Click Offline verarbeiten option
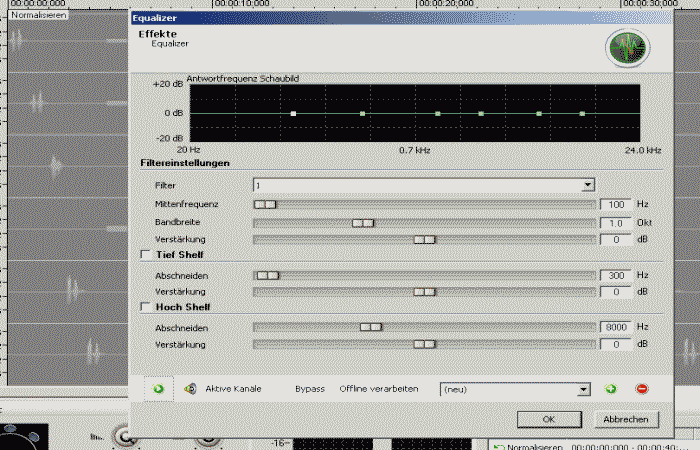700x450 pixels. (x=379, y=388)
